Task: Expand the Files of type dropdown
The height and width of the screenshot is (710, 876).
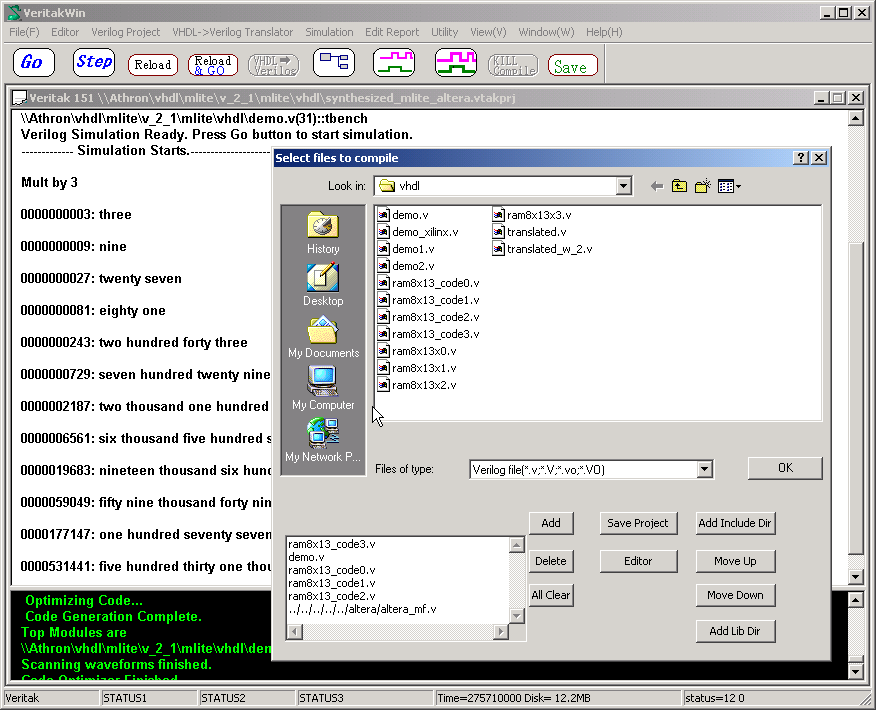Action: (x=704, y=469)
